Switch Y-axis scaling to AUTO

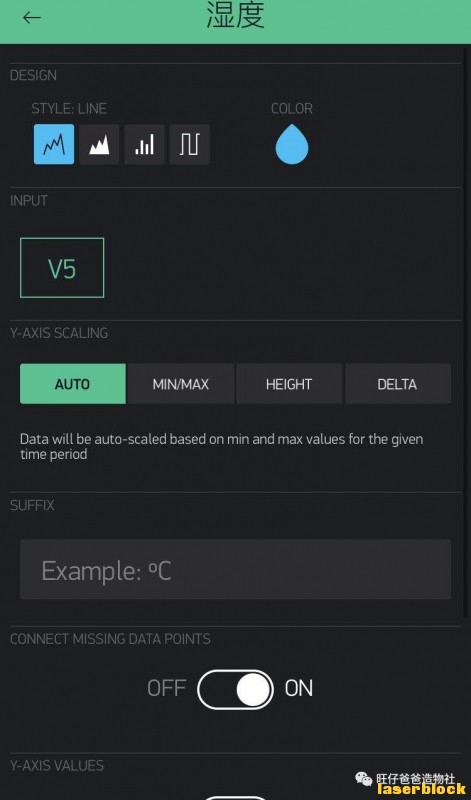click(73, 384)
